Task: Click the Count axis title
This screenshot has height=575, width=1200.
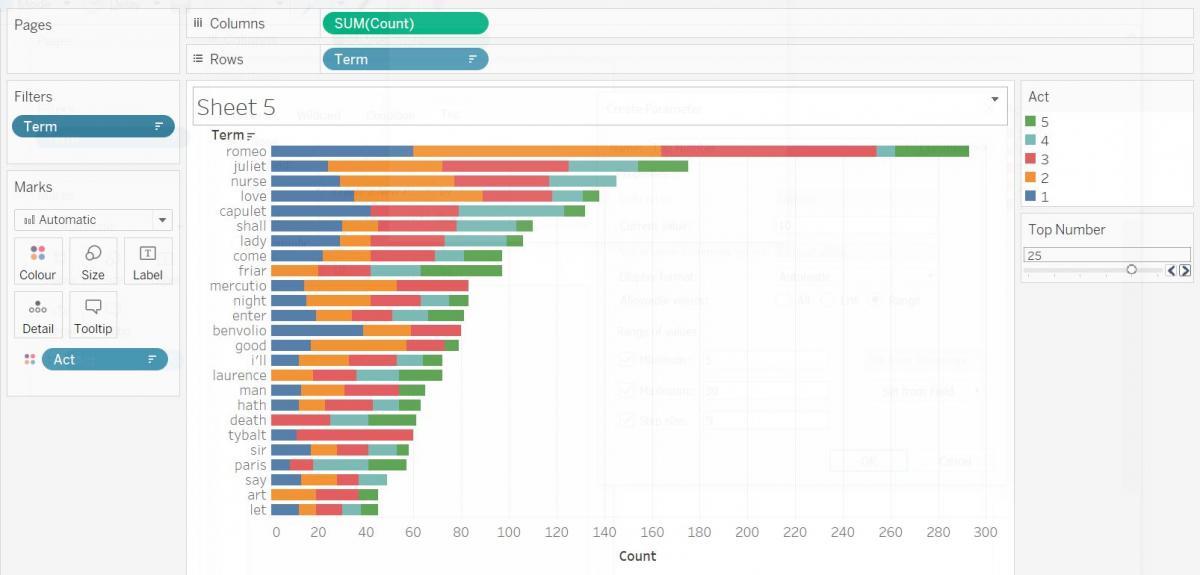Action: (x=637, y=556)
